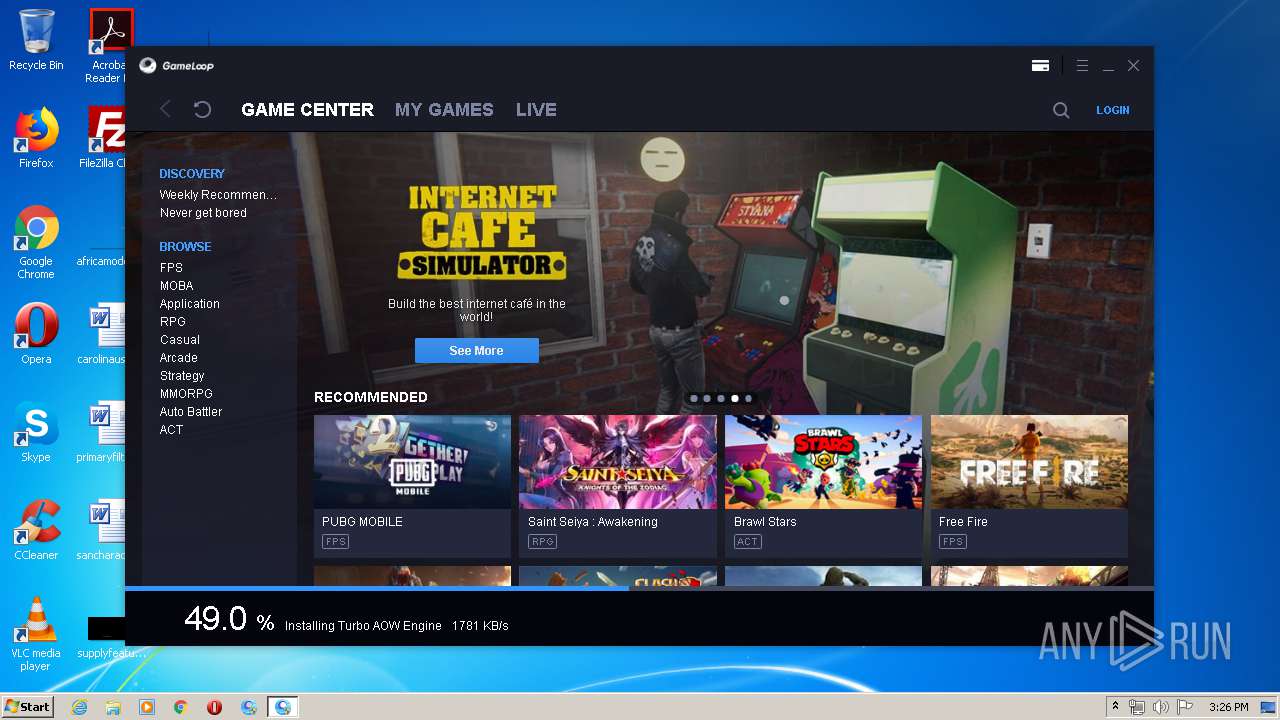Click the RECOMMENDED section heading
The image size is (1280, 720).
pyautogui.click(x=371, y=397)
